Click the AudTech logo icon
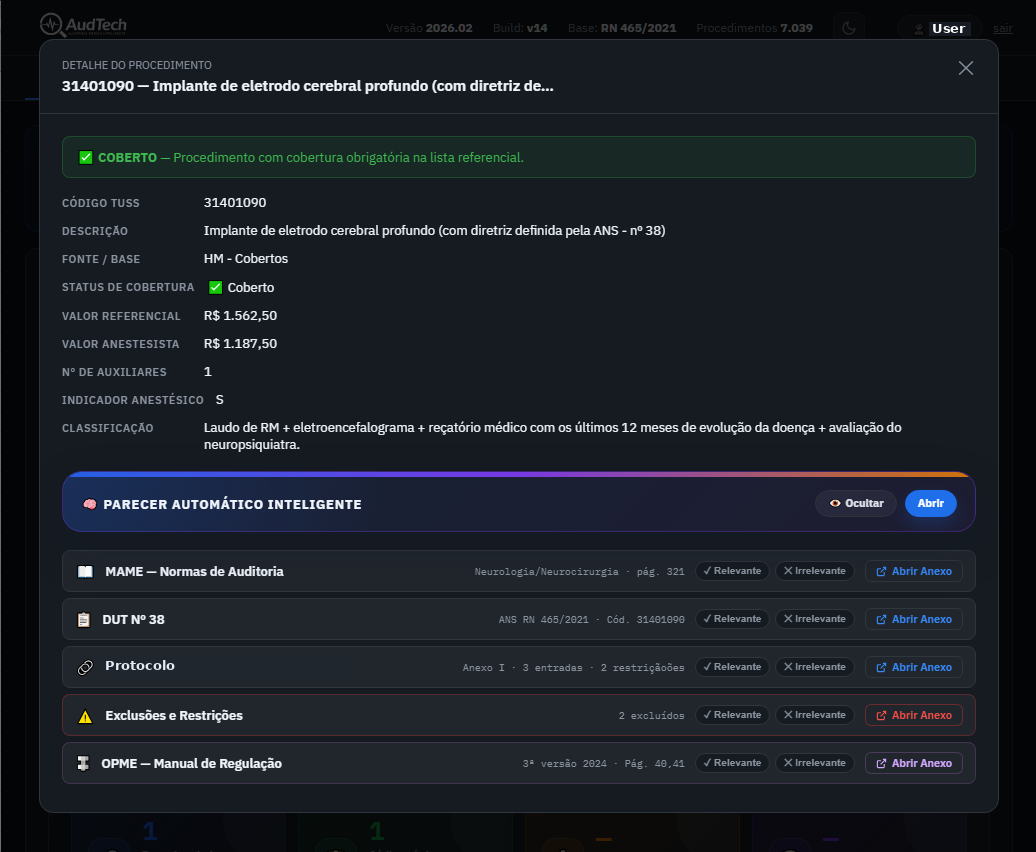This screenshot has width=1036, height=852. tap(52, 25)
